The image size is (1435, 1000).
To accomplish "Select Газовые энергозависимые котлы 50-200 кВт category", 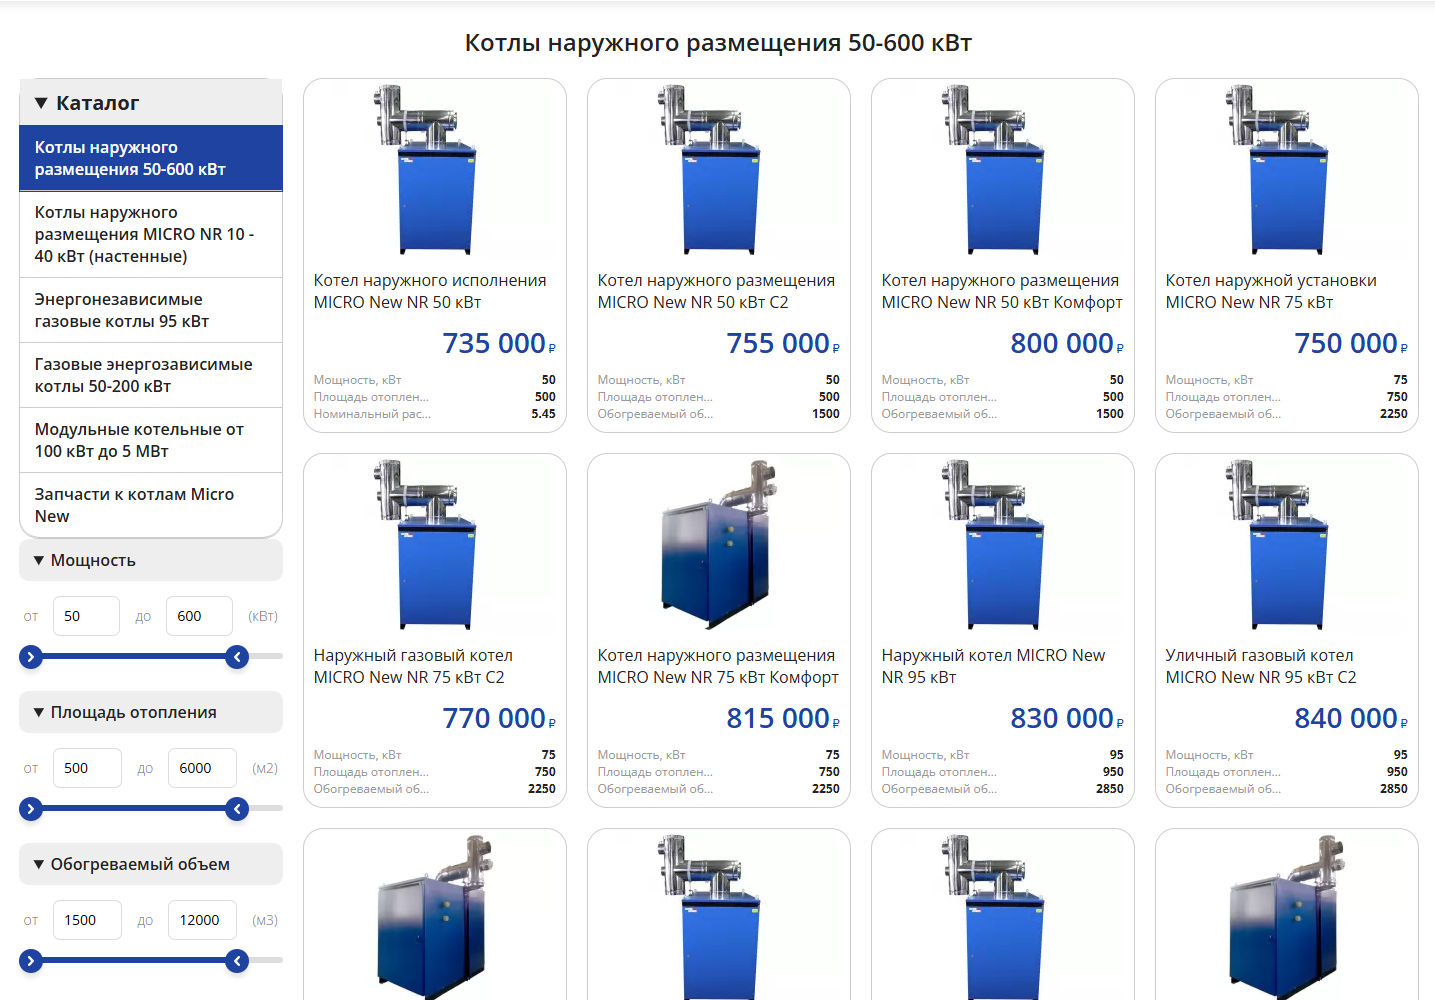I will [x=151, y=375].
